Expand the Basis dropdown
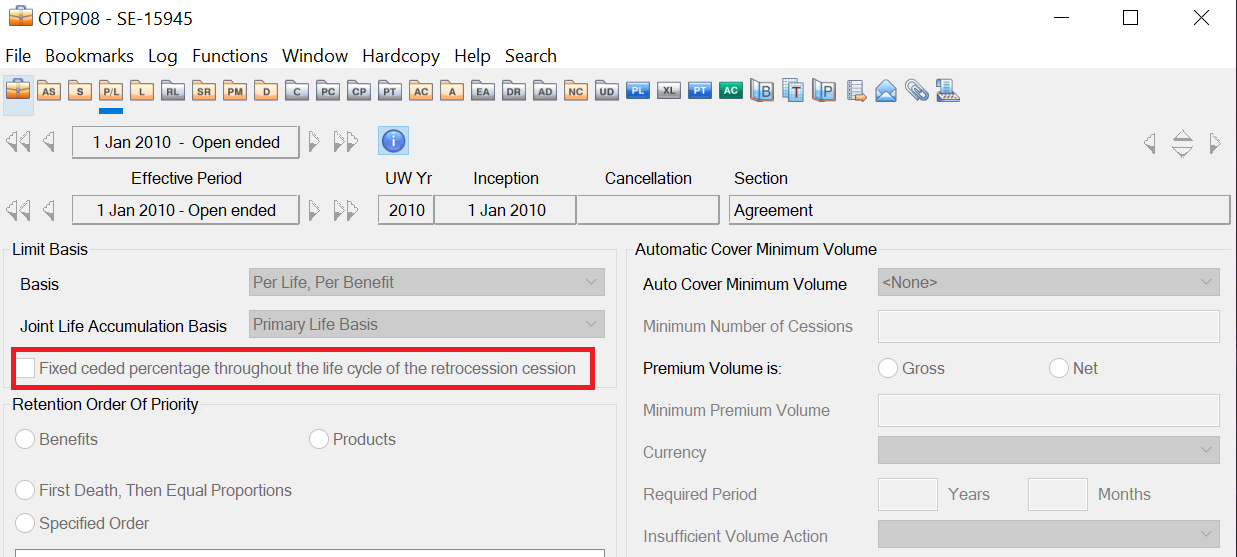Viewport: 1237px width, 557px height. (427, 283)
